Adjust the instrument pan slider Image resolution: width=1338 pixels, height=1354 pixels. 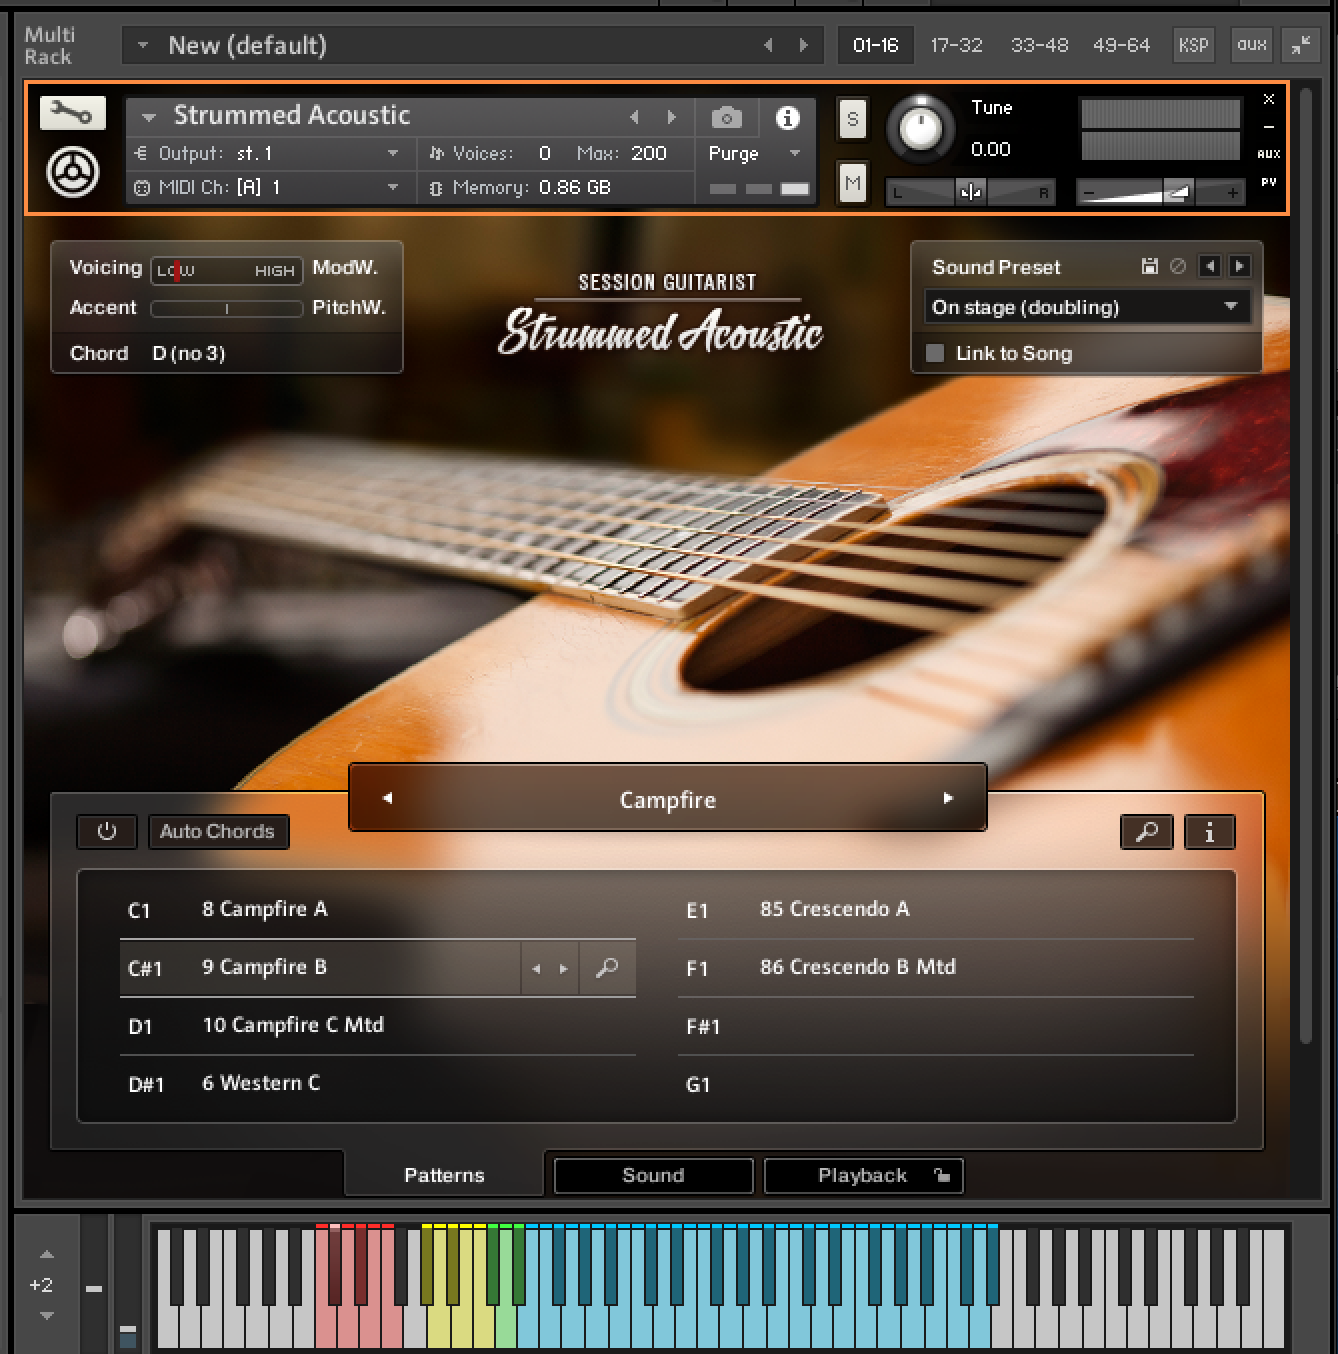[970, 192]
